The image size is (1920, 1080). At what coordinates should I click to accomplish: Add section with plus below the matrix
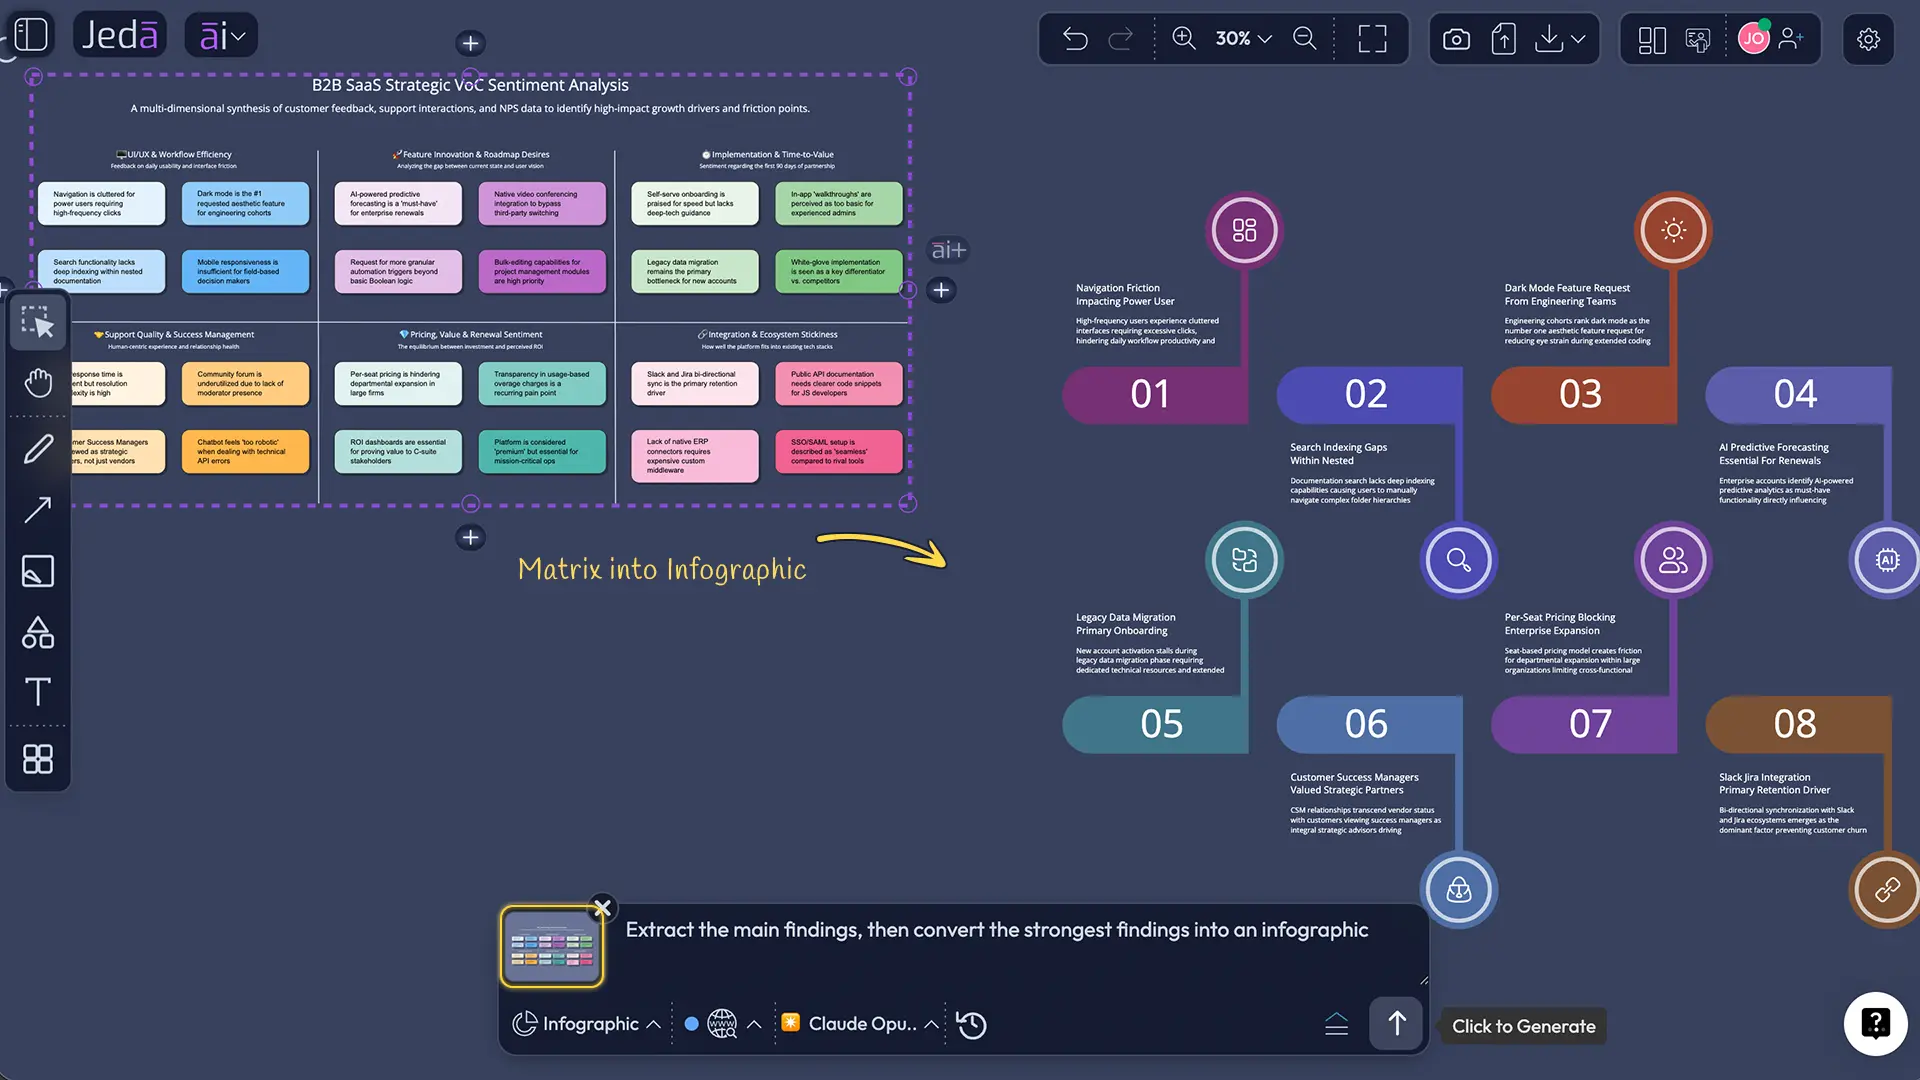tap(470, 537)
